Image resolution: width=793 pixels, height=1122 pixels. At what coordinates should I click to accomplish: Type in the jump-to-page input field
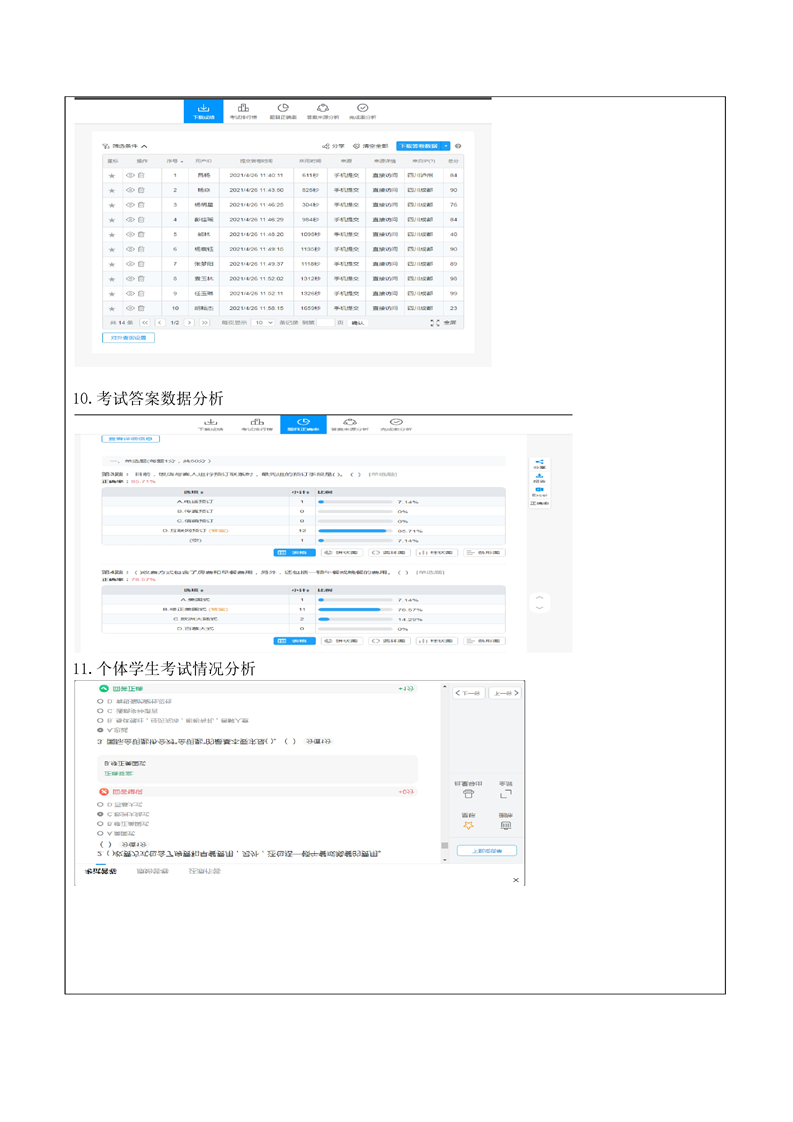(324, 323)
